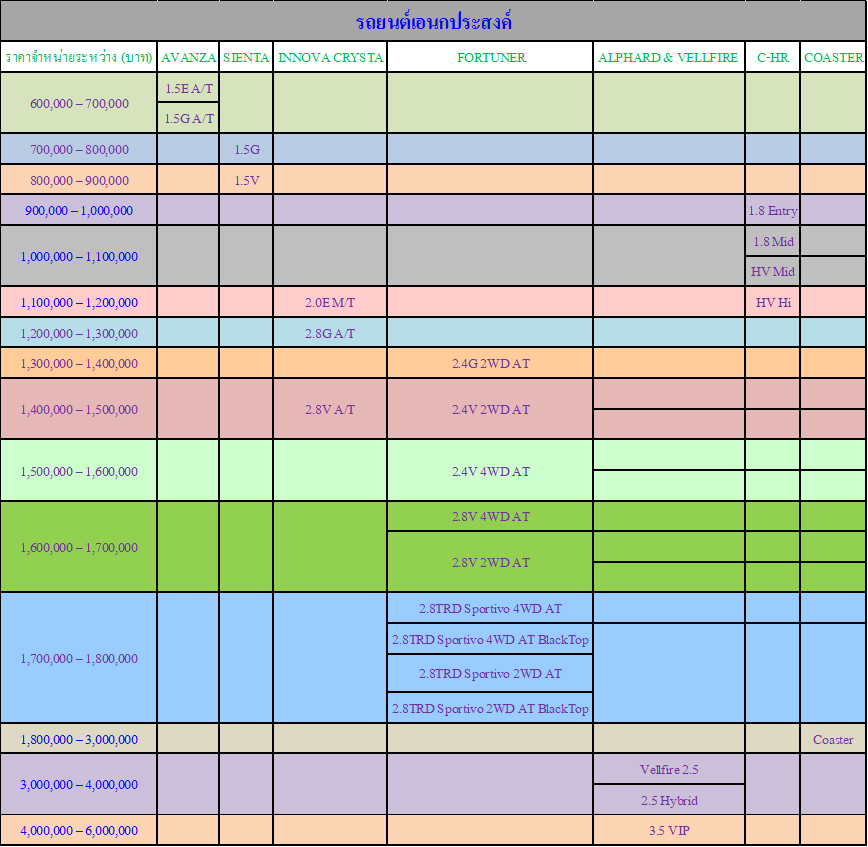Select the Fortuner 2.4G 2WD AT cell

point(490,363)
